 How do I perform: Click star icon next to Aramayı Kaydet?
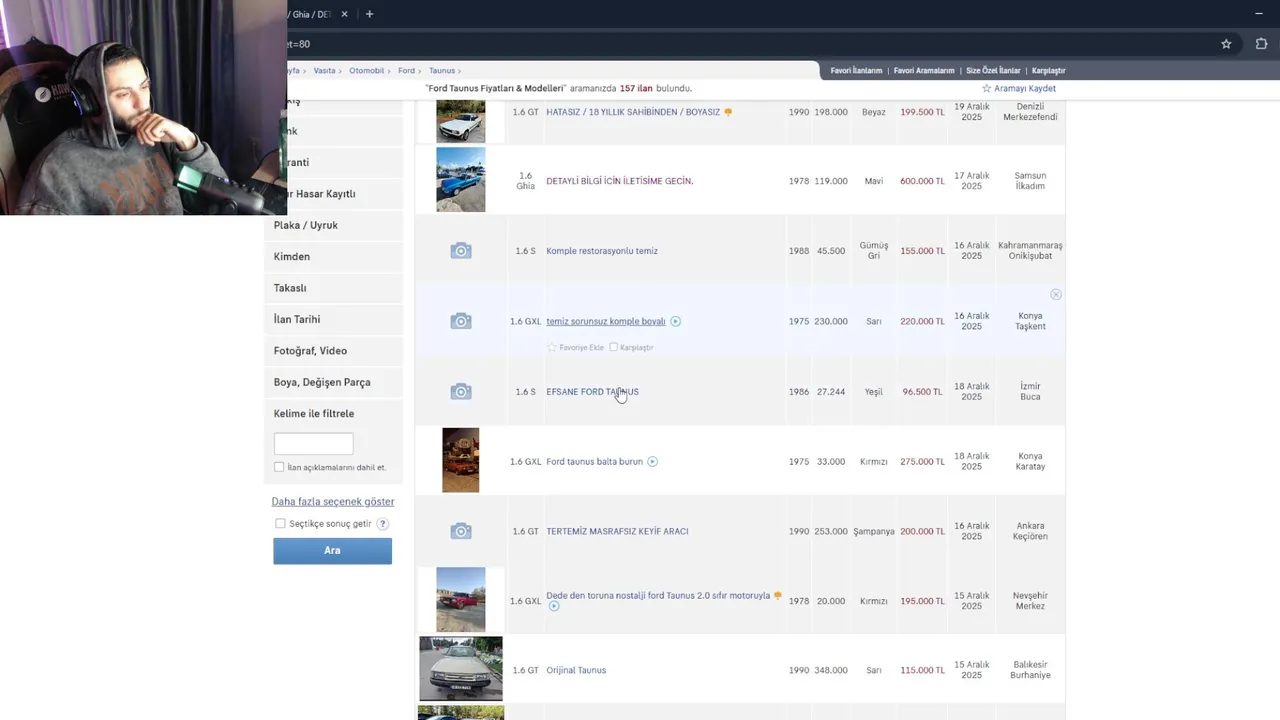986,88
